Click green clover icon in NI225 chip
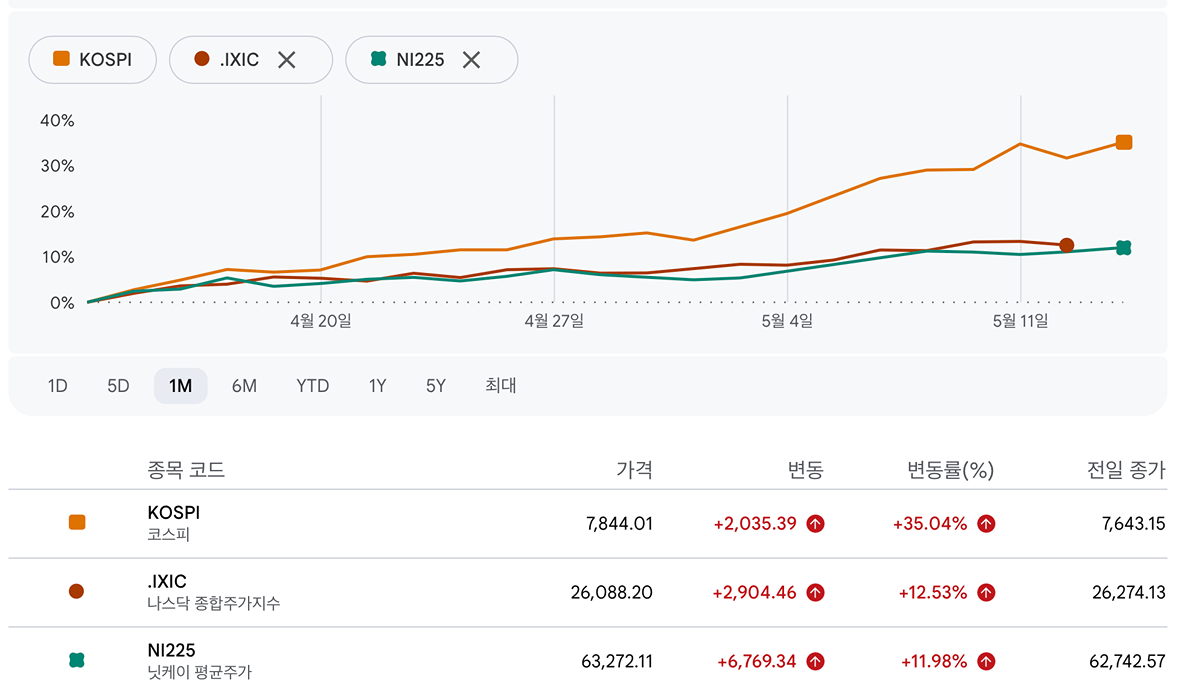This screenshot has height=697, width=1200. click(378, 60)
